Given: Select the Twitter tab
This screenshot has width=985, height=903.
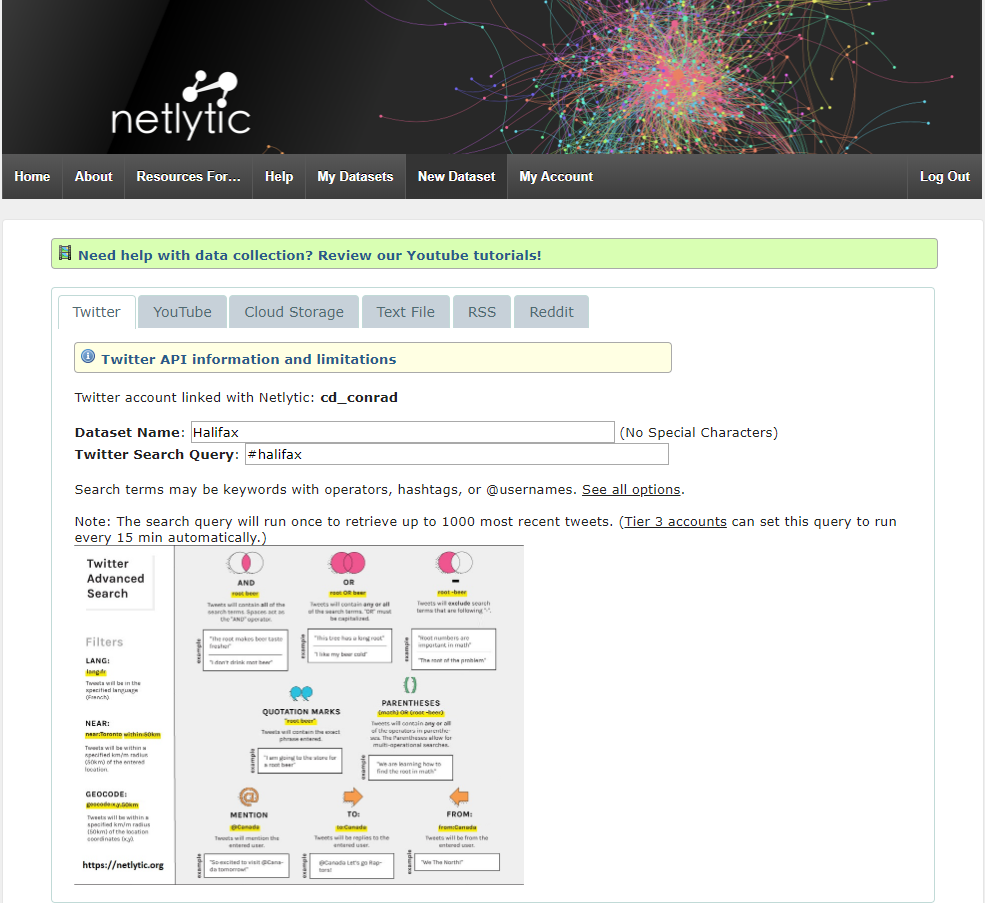Looking at the screenshot, I should (97, 312).
